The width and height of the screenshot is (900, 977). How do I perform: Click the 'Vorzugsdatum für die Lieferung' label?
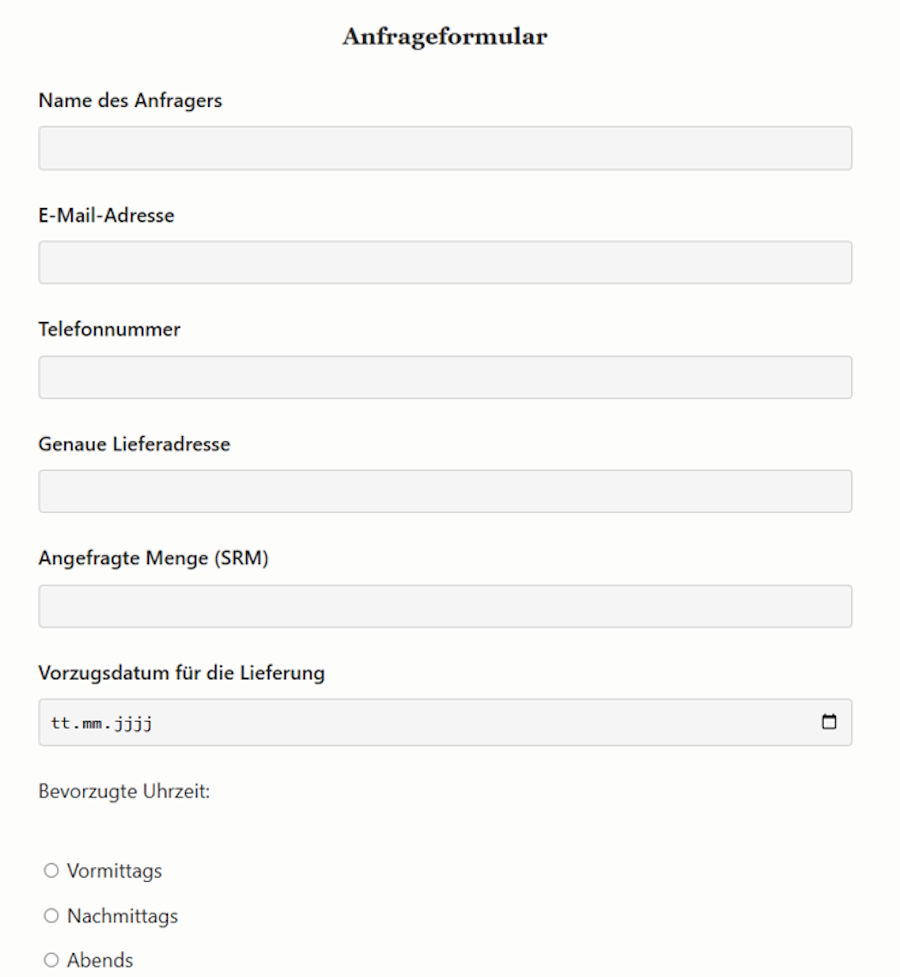(181, 673)
